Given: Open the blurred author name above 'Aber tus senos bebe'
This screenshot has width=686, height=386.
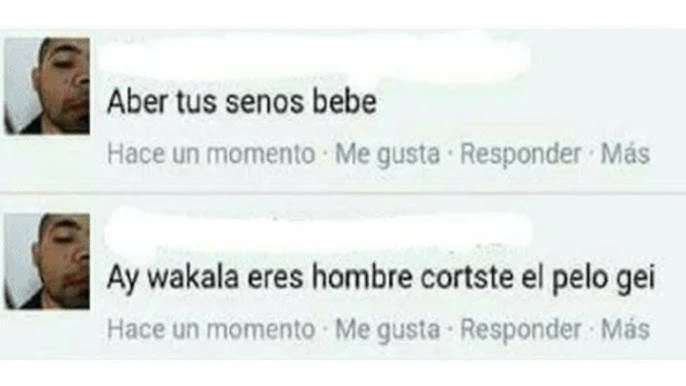Looking at the screenshot, I should tap(317, 57).
